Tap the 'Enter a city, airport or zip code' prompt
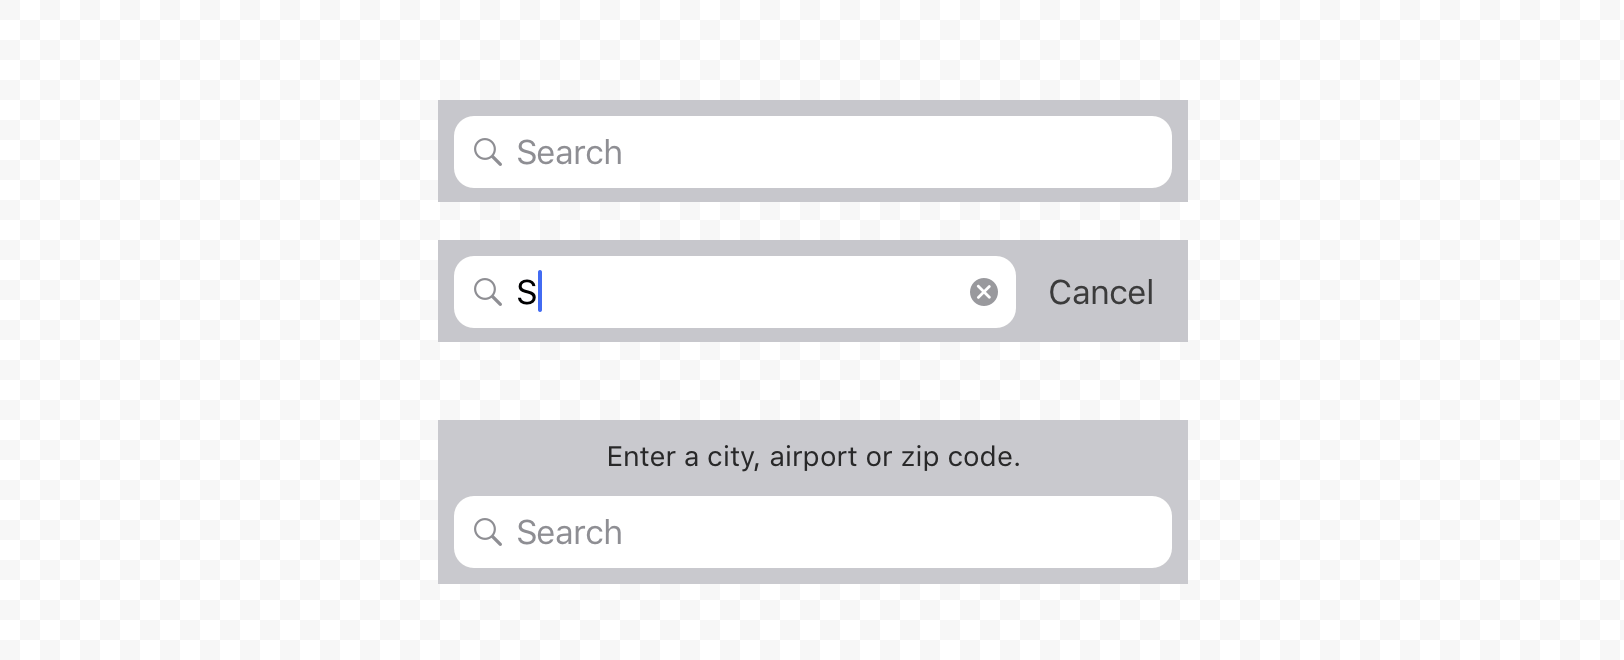Screen dimensions: 1624x660 (x=813, y=456)
